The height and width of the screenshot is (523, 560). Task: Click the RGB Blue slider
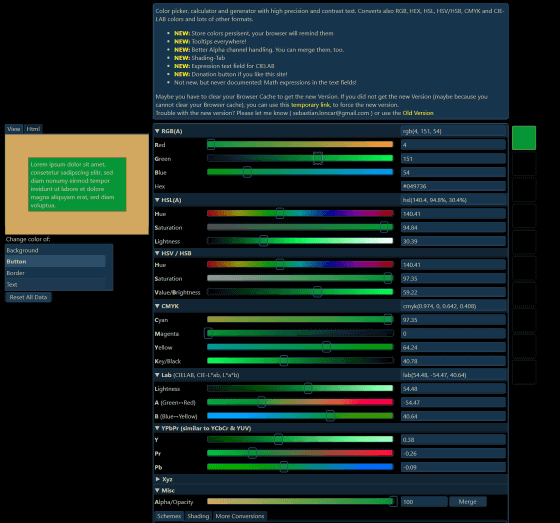tap(300, 172)
